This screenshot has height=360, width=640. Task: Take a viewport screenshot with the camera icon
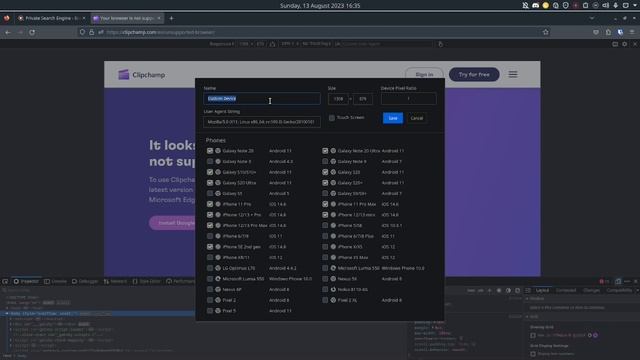(x=615, y=44)
